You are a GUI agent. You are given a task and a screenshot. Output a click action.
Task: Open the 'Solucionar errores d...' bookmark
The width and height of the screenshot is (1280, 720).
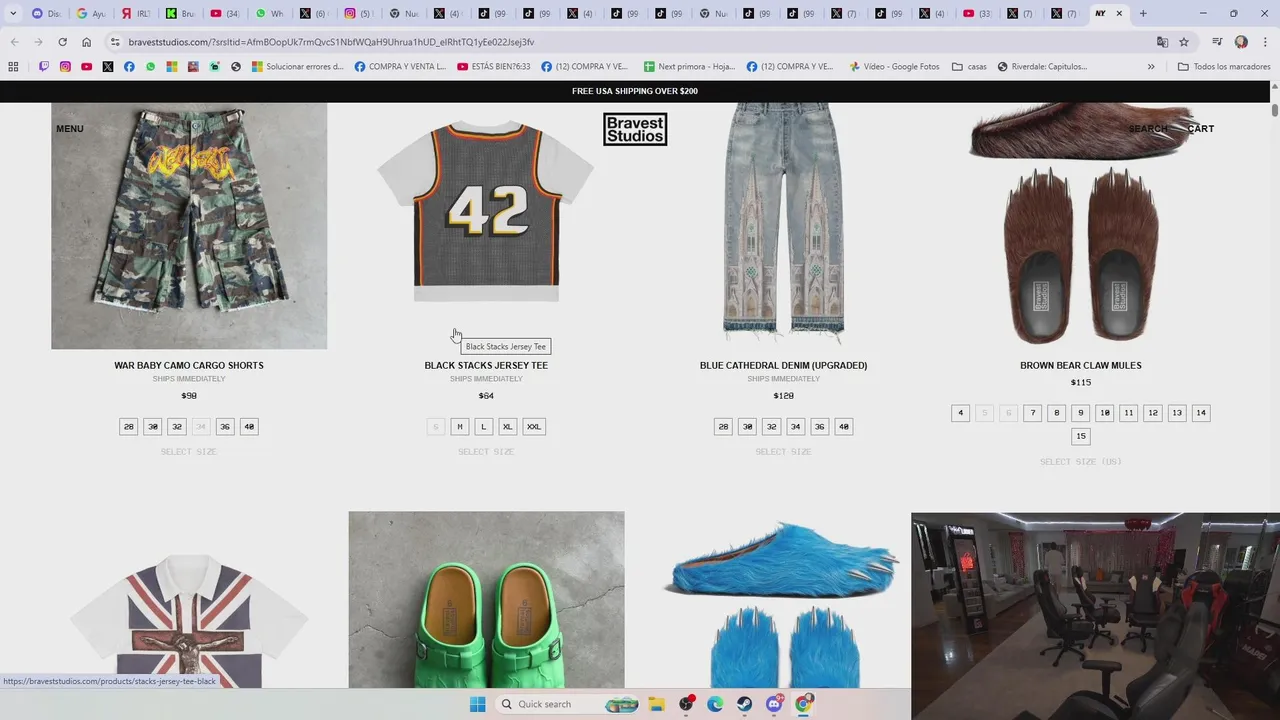pos(298,67)
